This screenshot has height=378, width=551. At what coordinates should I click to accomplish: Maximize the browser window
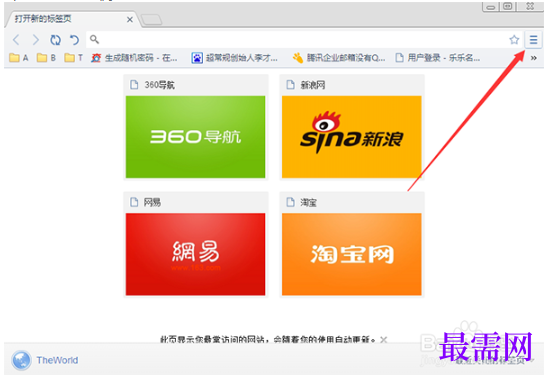(x=508, y=7)
